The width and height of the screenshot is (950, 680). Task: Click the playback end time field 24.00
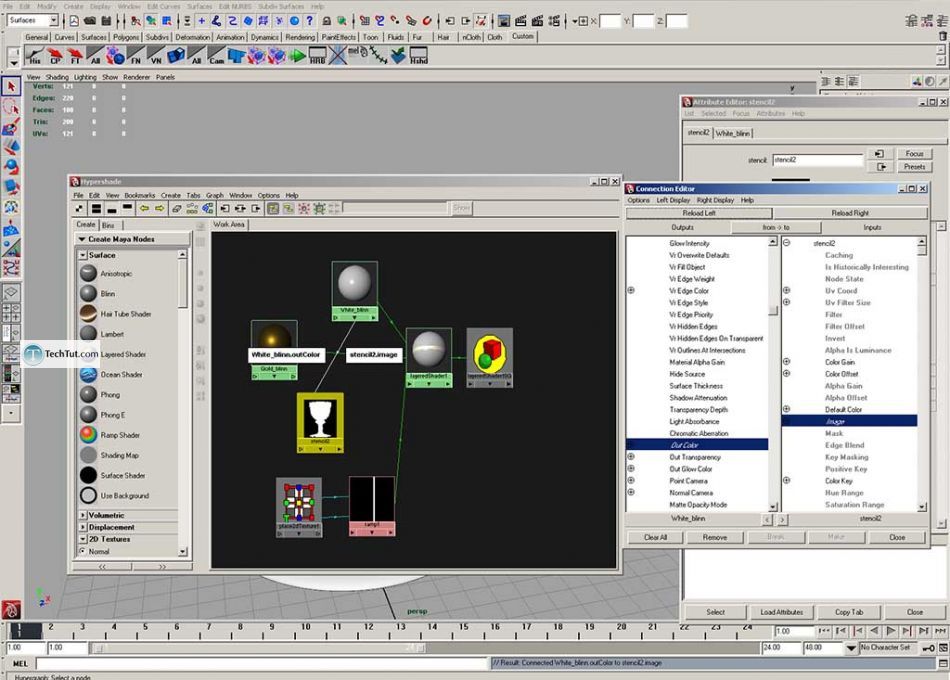tap(780, 648)
